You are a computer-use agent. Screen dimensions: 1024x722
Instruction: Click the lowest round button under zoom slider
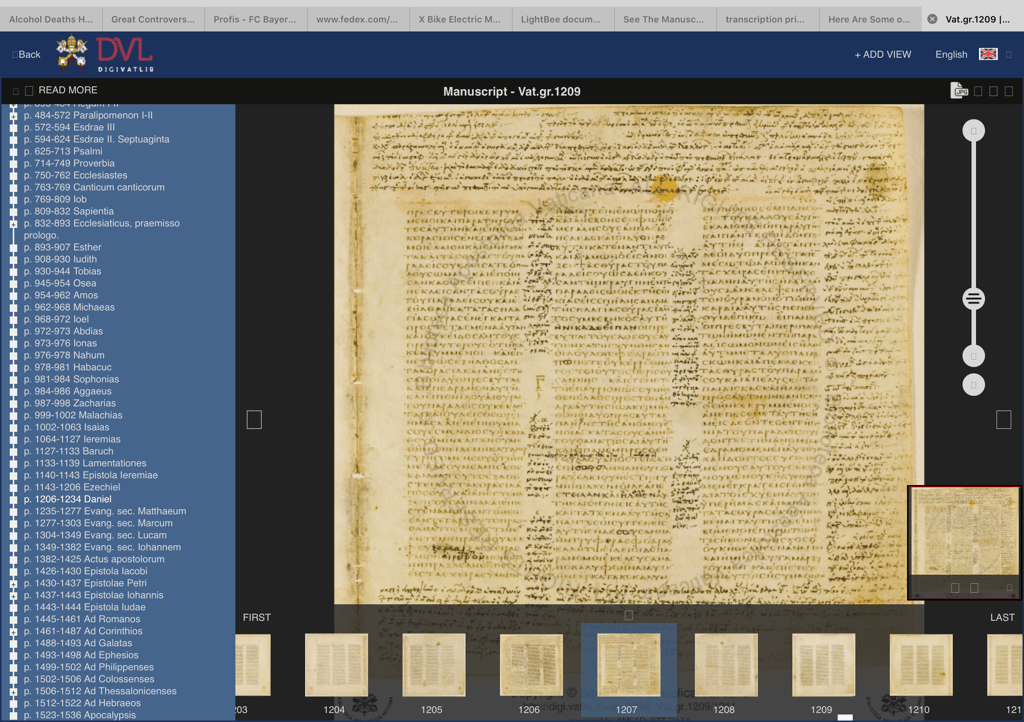pos(973,385)
